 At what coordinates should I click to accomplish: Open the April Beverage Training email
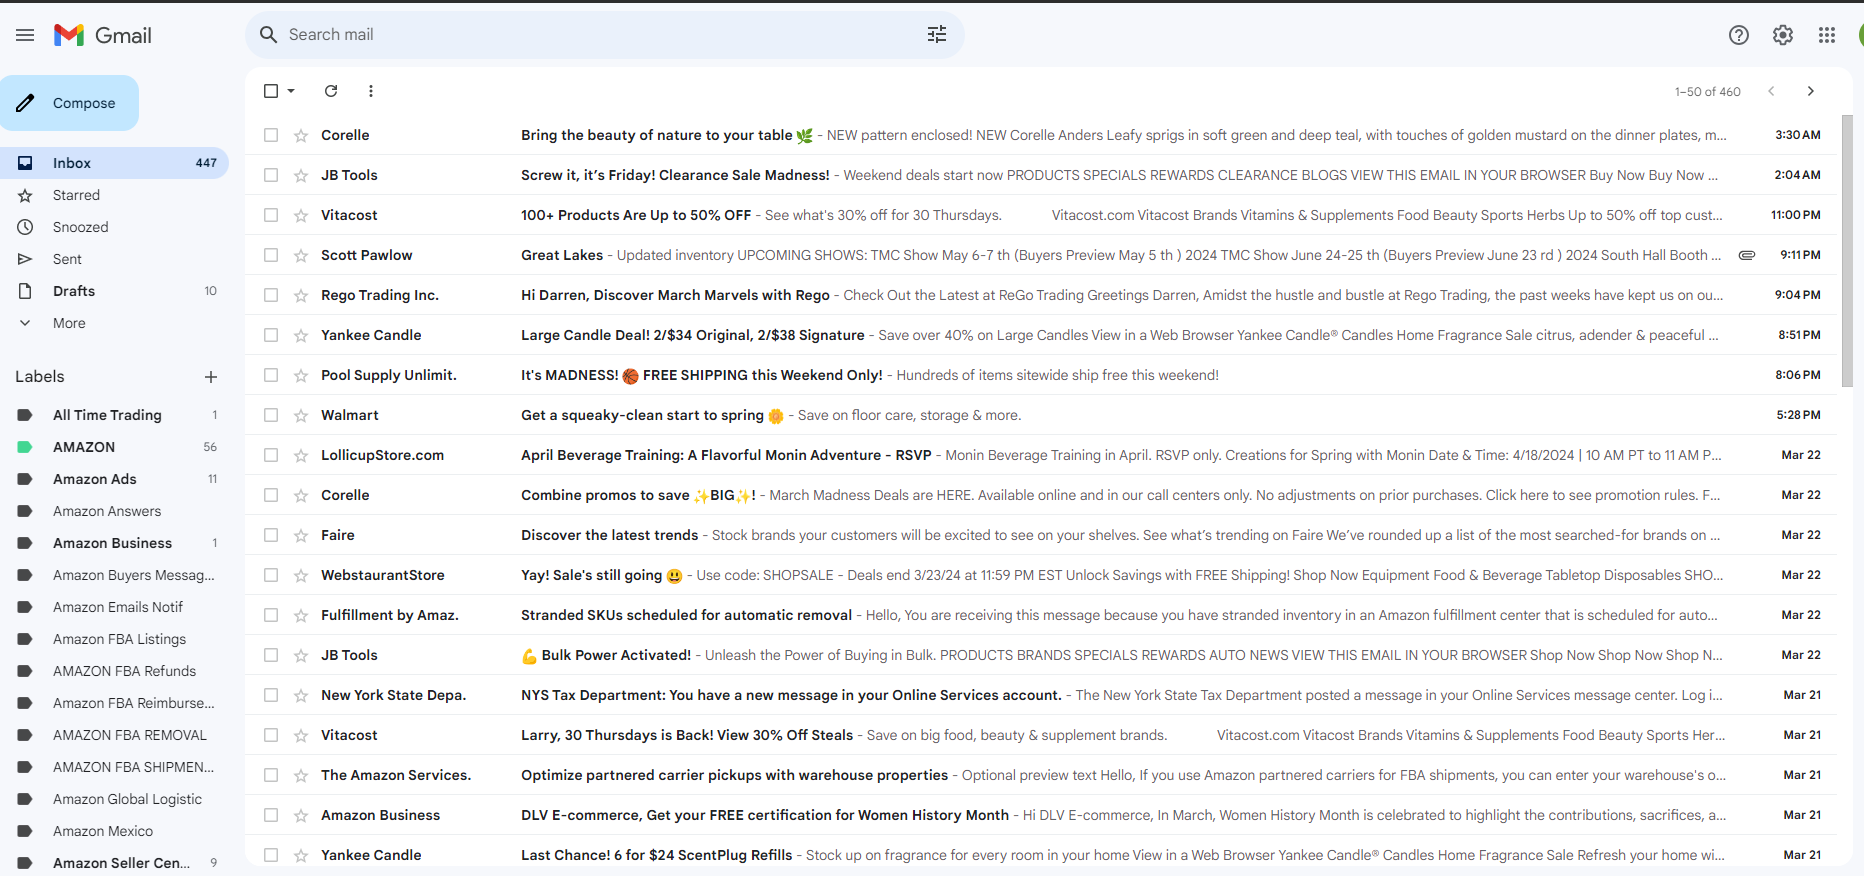[x=1042, y=455]
